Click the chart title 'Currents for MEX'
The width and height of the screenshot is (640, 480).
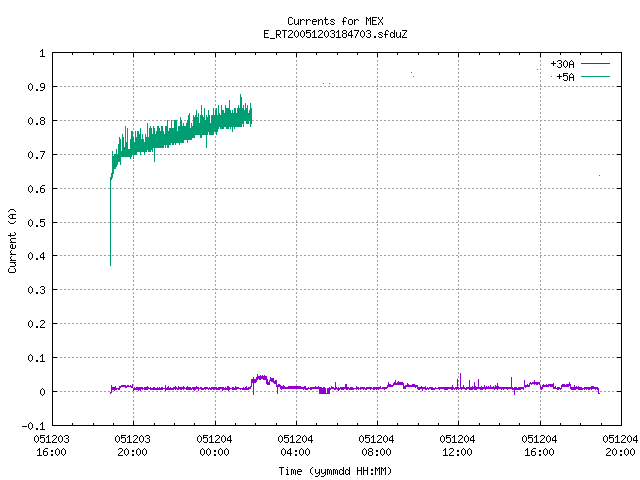tap(335, 21)
